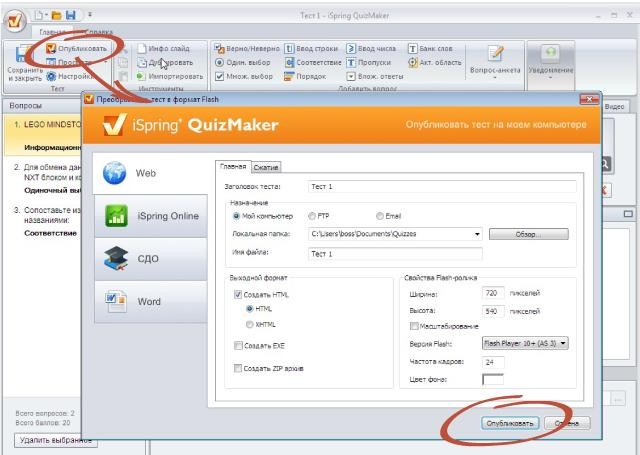Toggle the Создать HTML checkbox
640x455 pixels.
tap(238, 294)
